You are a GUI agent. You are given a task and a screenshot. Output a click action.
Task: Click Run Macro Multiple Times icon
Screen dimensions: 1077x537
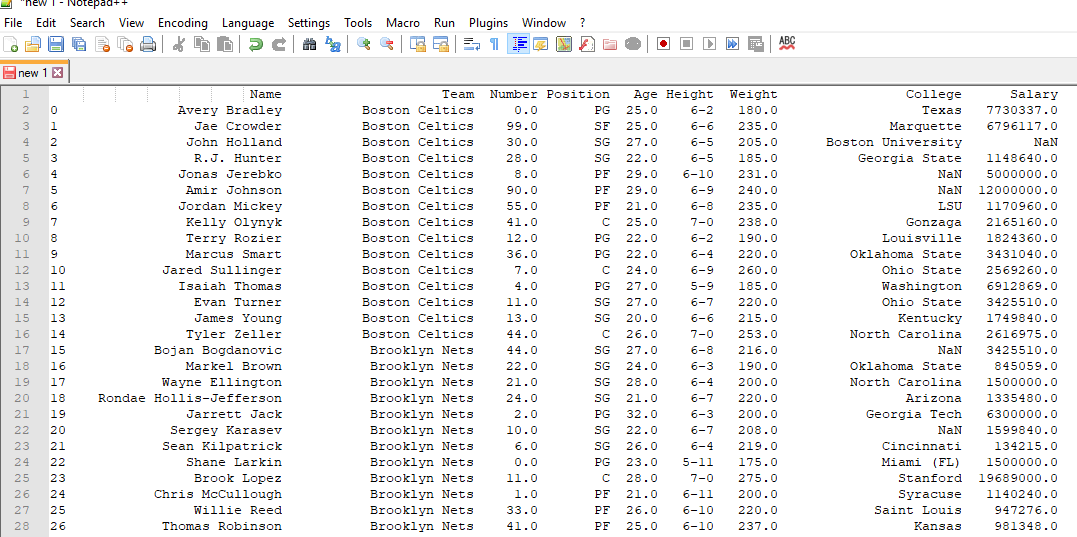coord(733,45)
